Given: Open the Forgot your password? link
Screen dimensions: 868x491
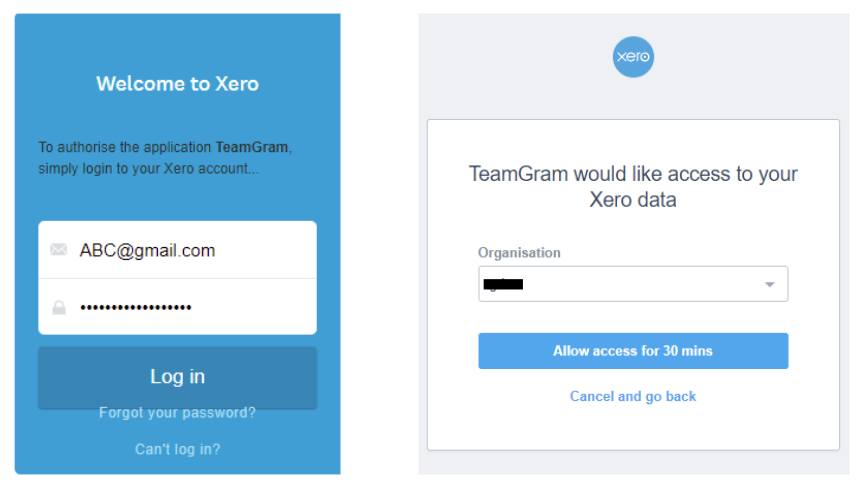Looking at the screenshot, I should (x=177, y=413).
